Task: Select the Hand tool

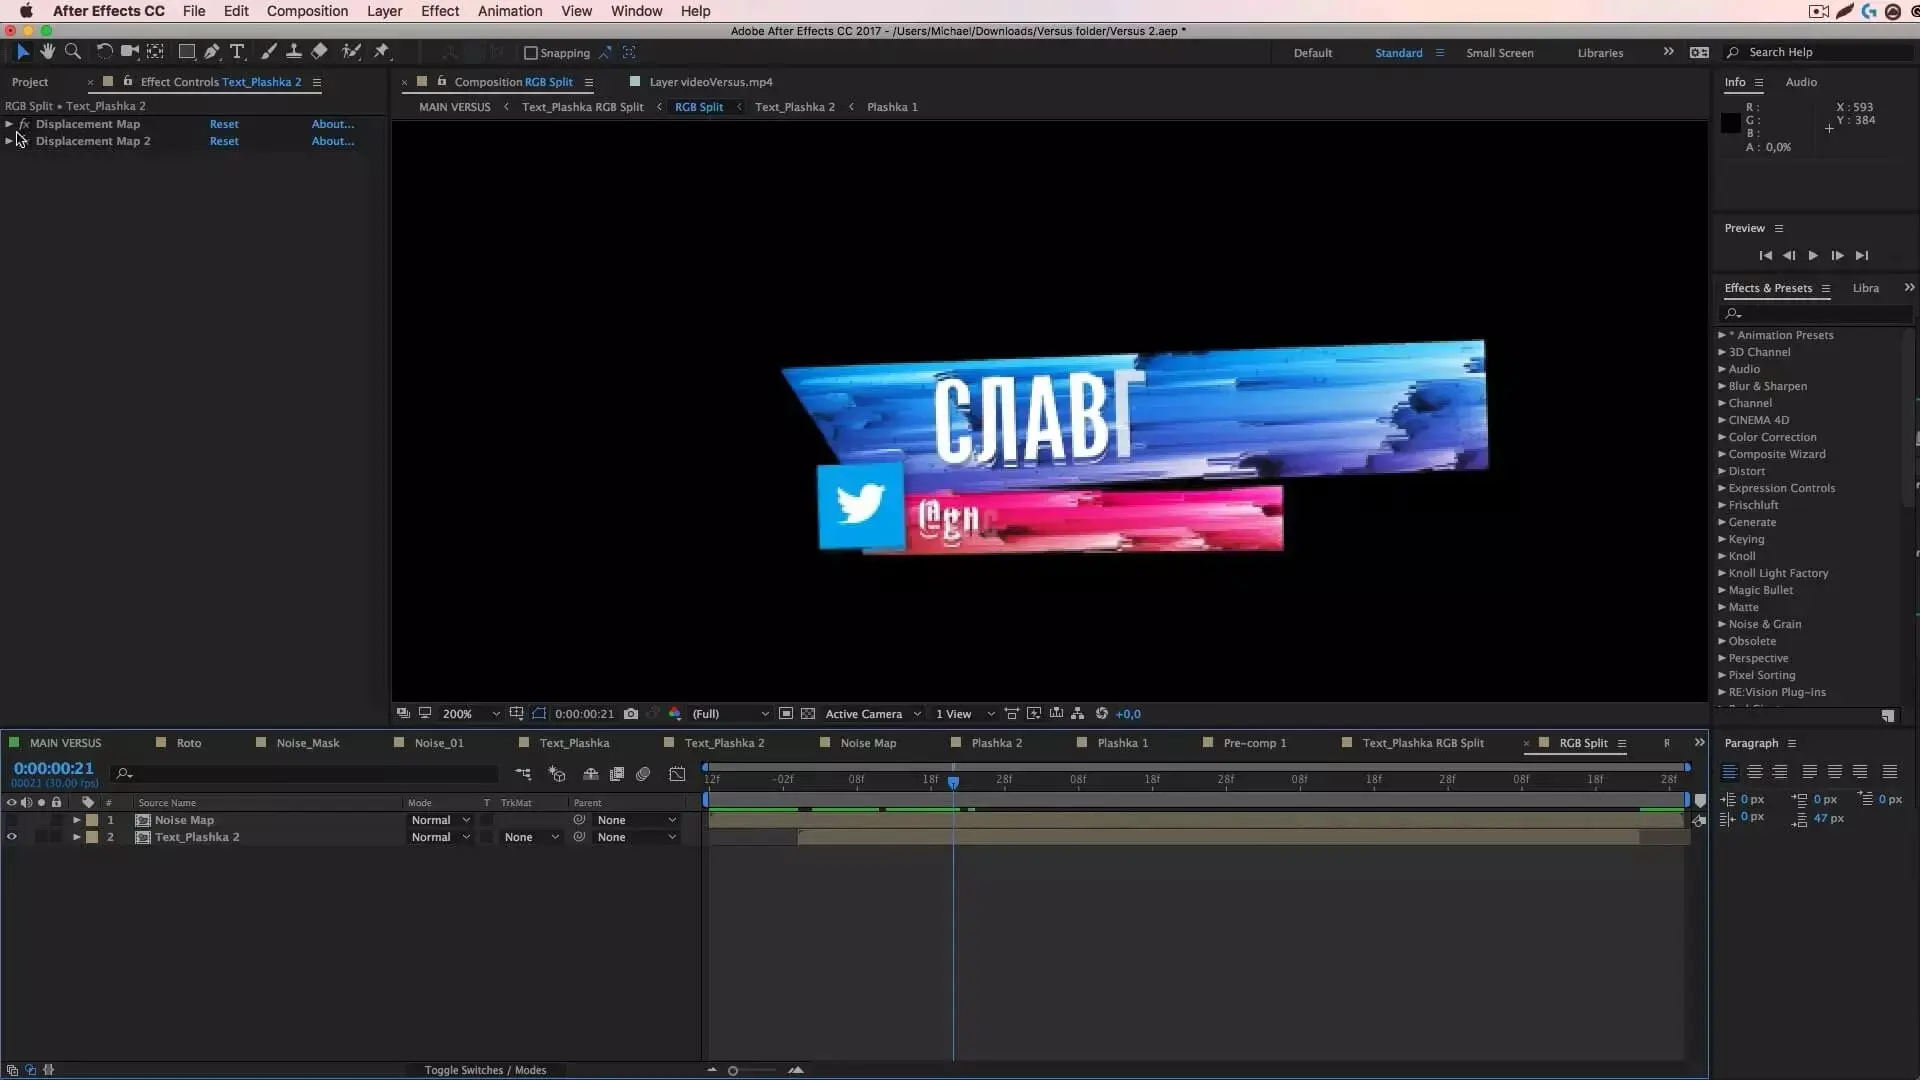Action: click(x=47, y=52)
